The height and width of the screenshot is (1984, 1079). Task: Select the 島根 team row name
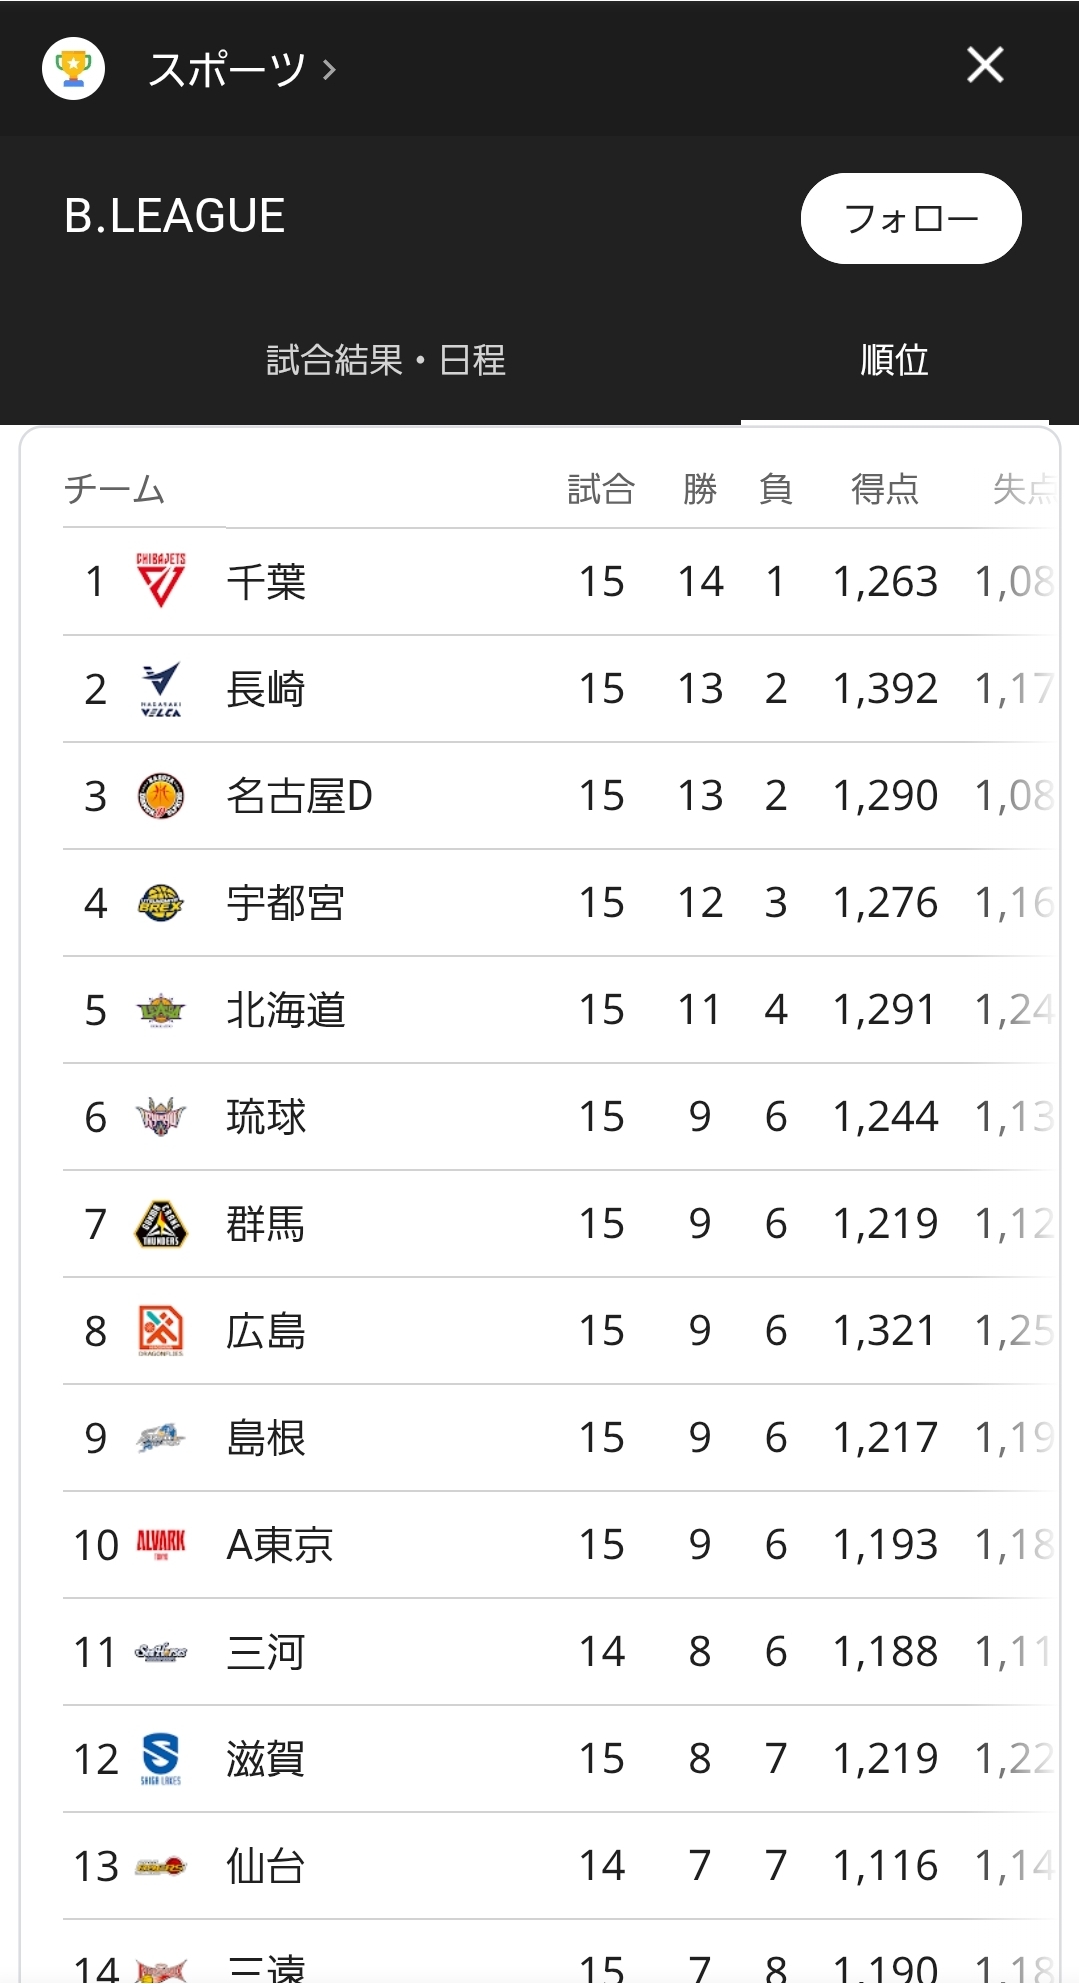coord(266,1438)
